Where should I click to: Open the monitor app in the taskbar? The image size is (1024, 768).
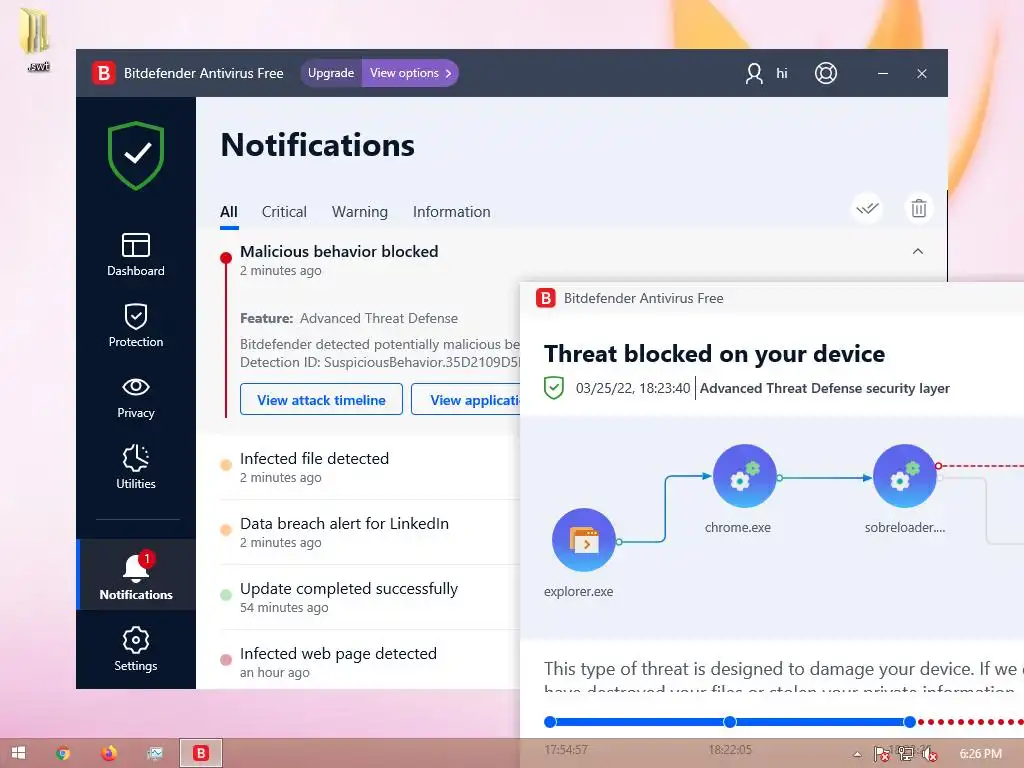(155, 753)
